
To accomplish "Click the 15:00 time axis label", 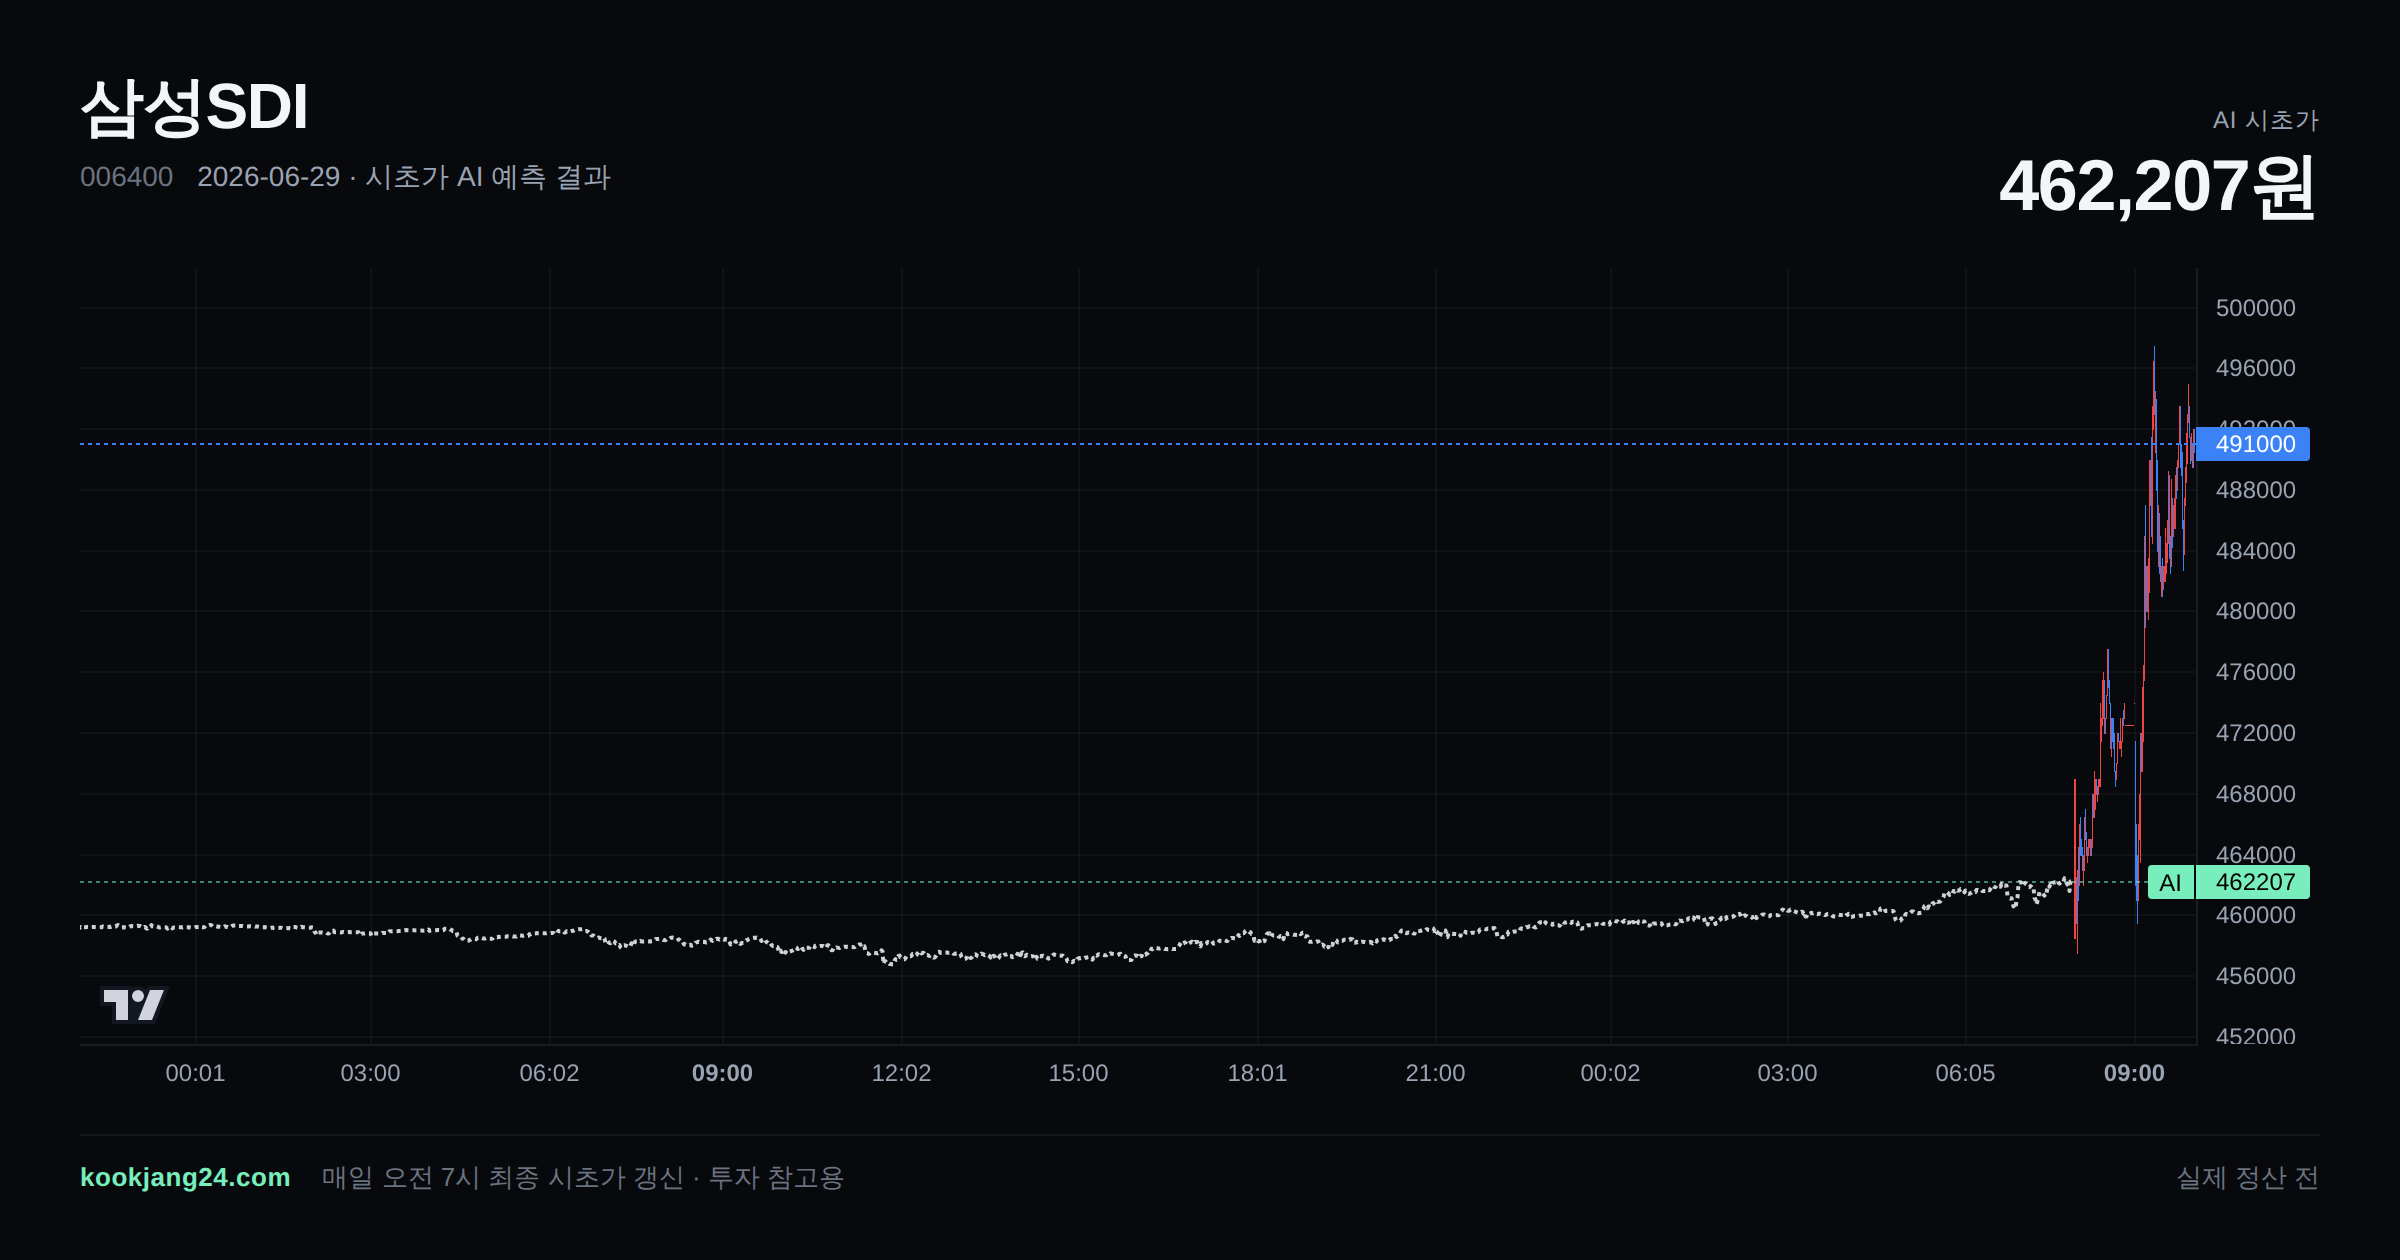I will point(1078,1073).
